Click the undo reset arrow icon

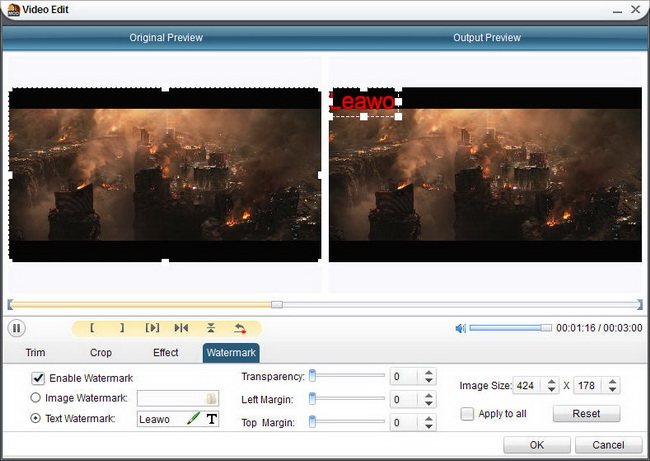(240, 328)
